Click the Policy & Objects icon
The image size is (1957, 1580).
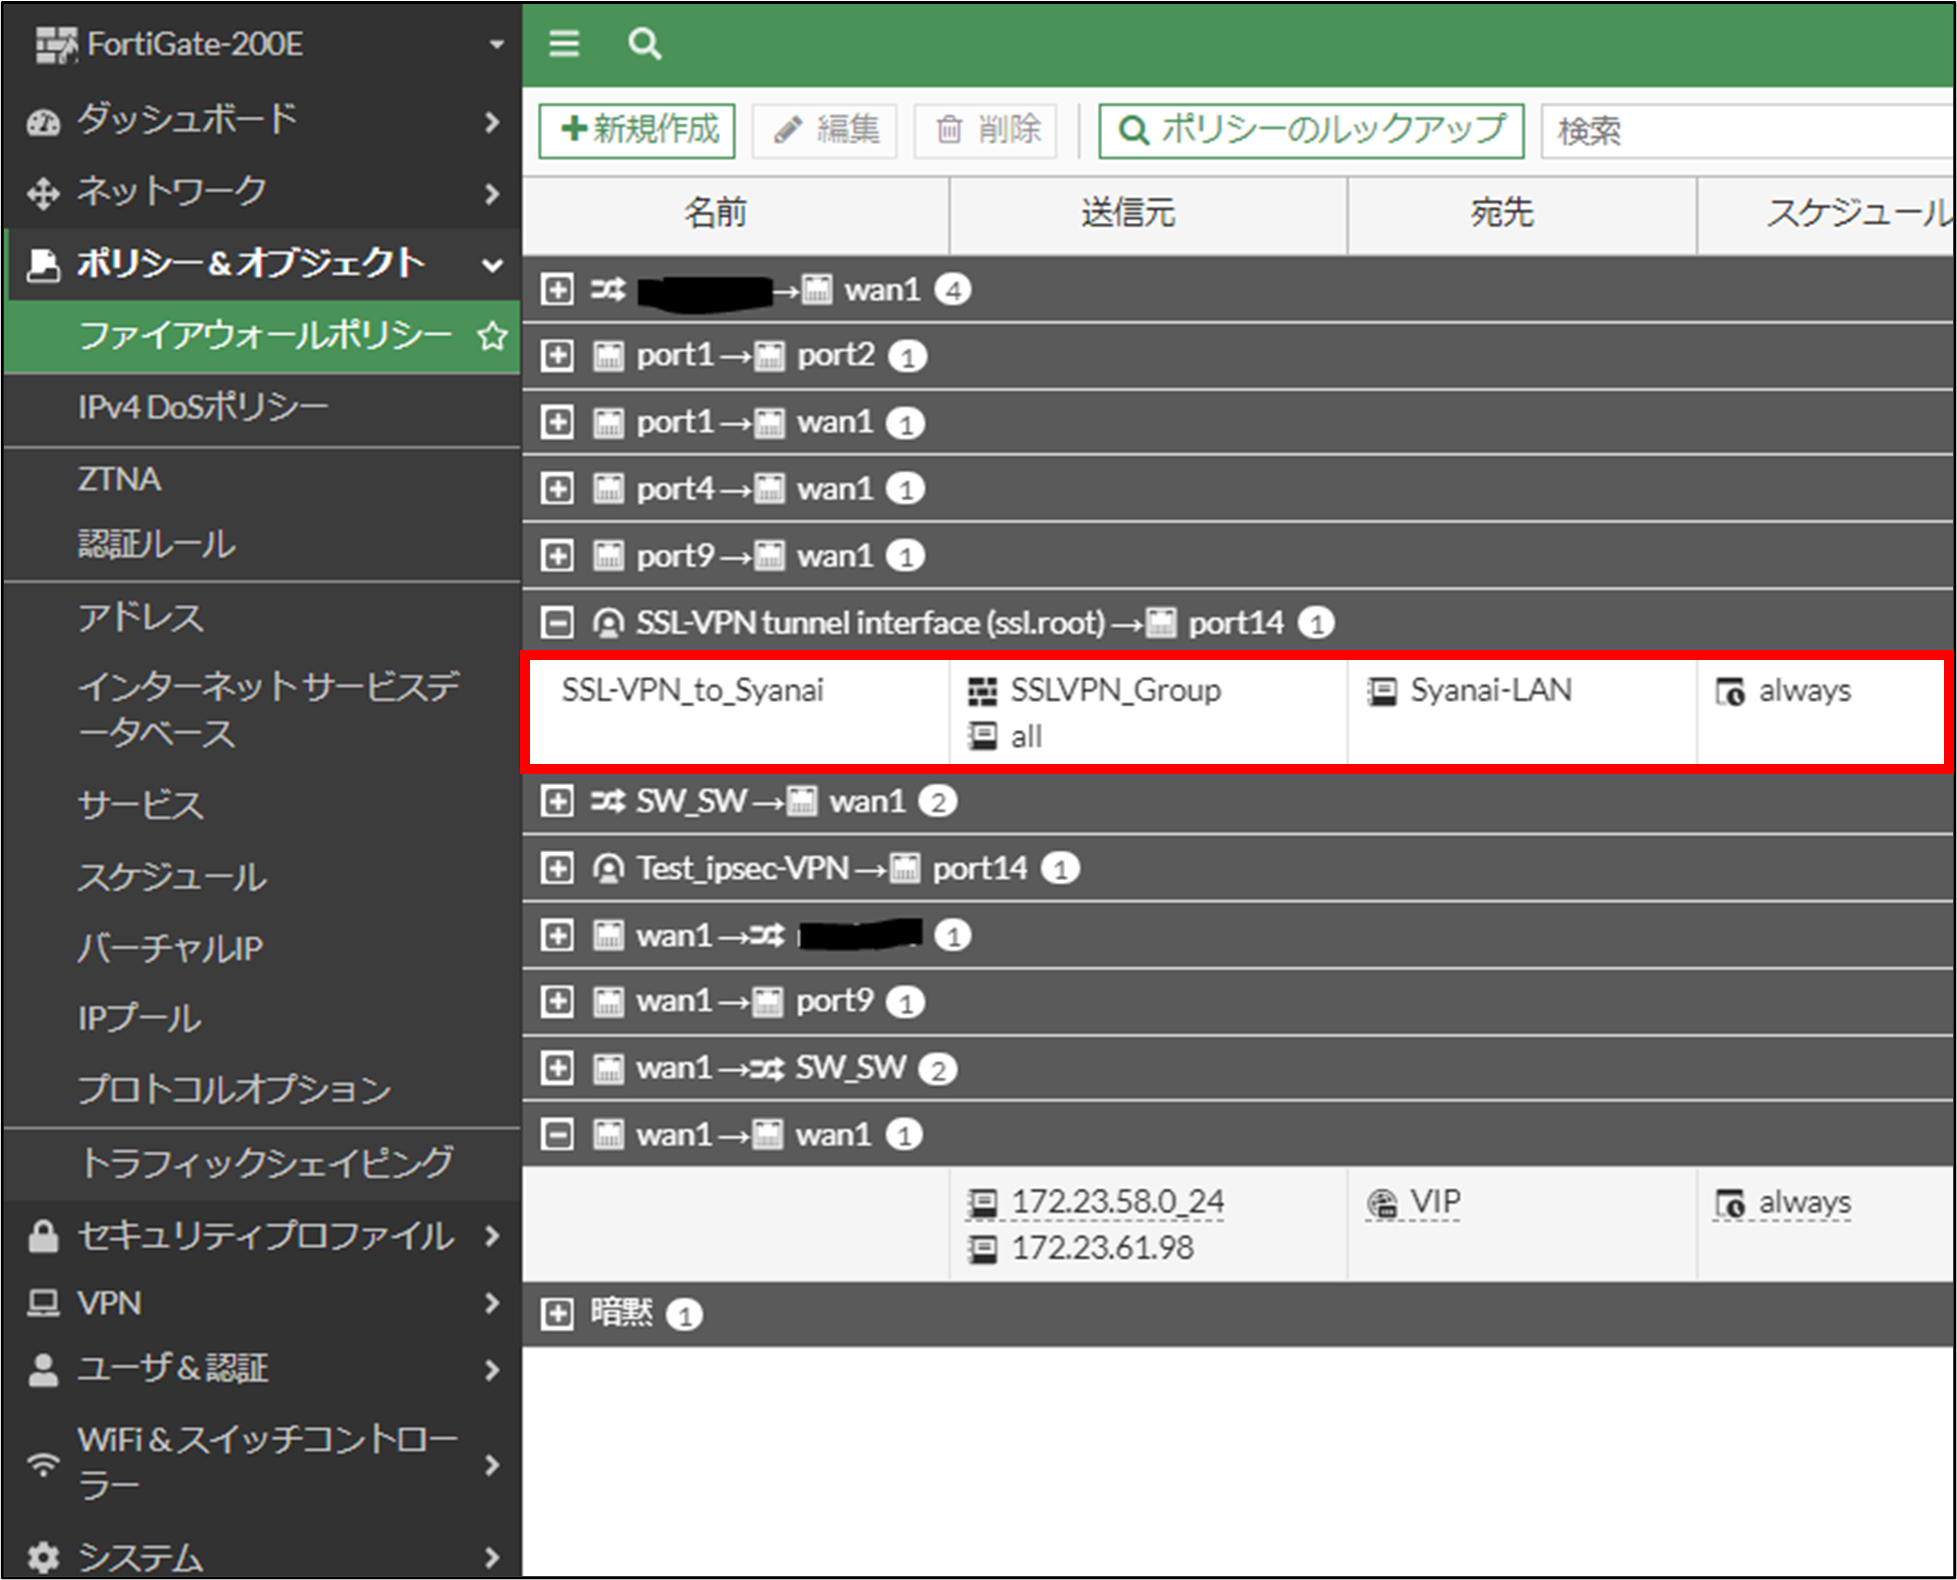point(43,265)
